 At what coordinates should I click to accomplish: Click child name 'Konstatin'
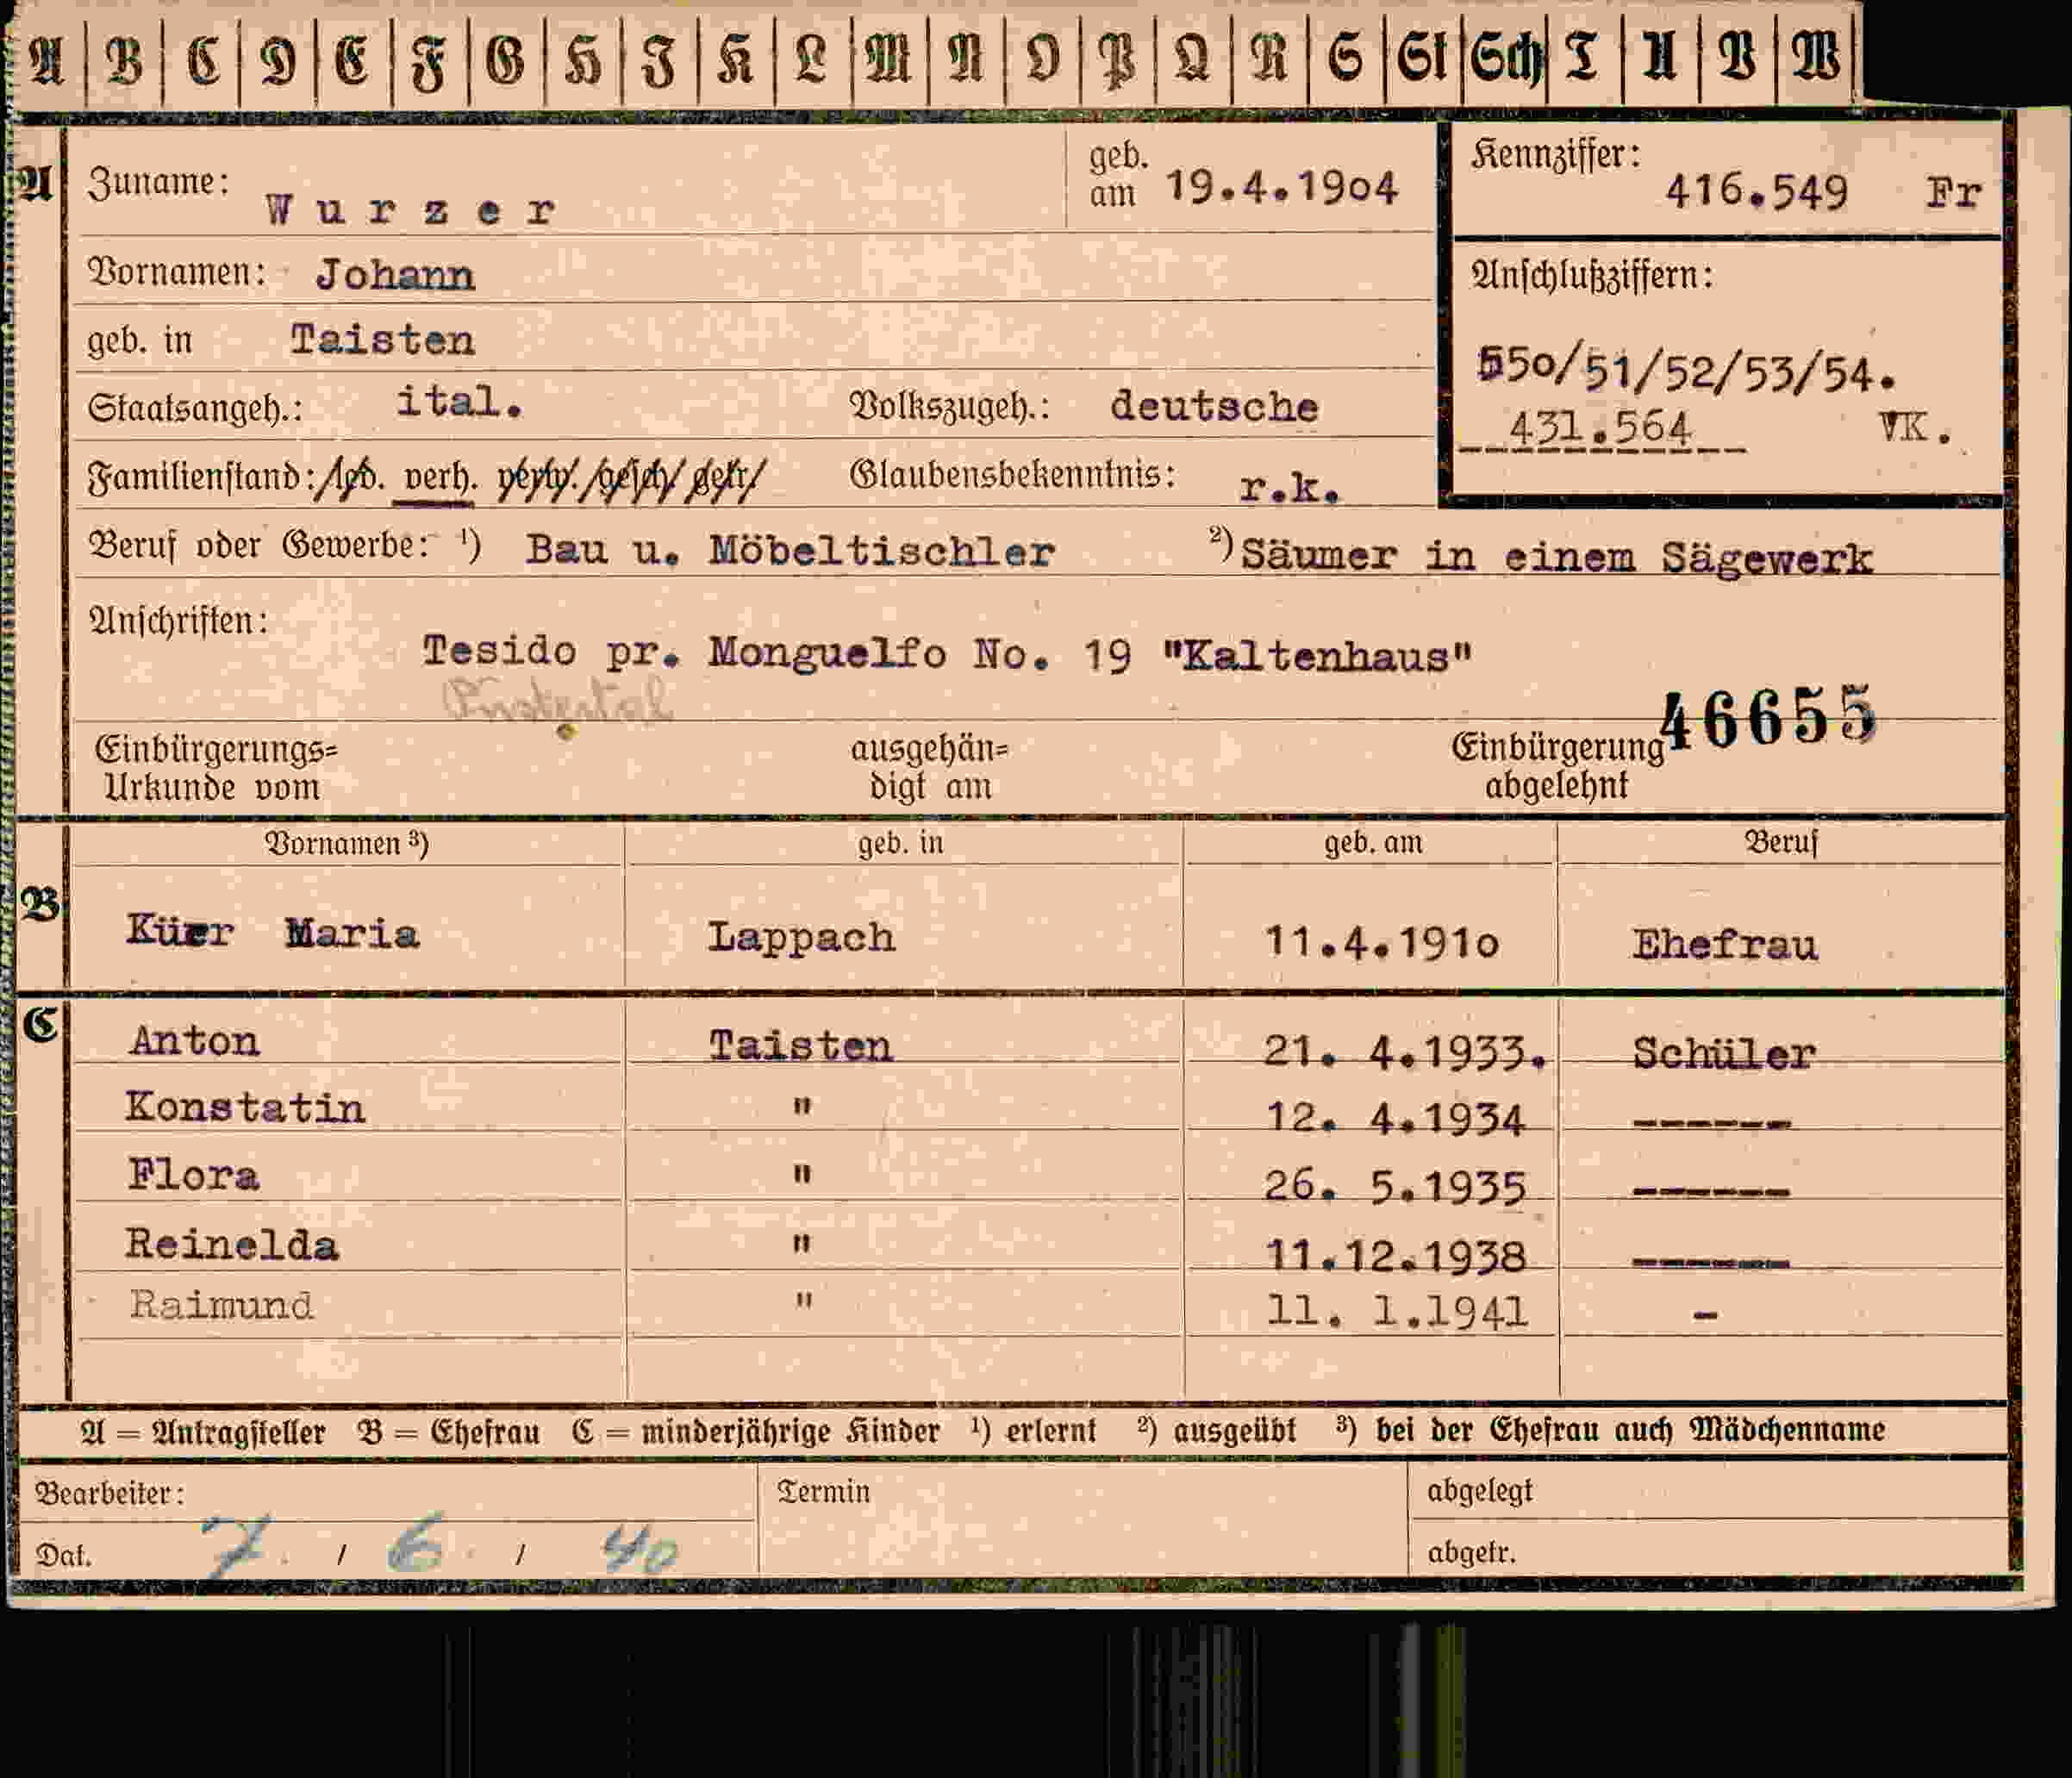(x=245, y=1107)
